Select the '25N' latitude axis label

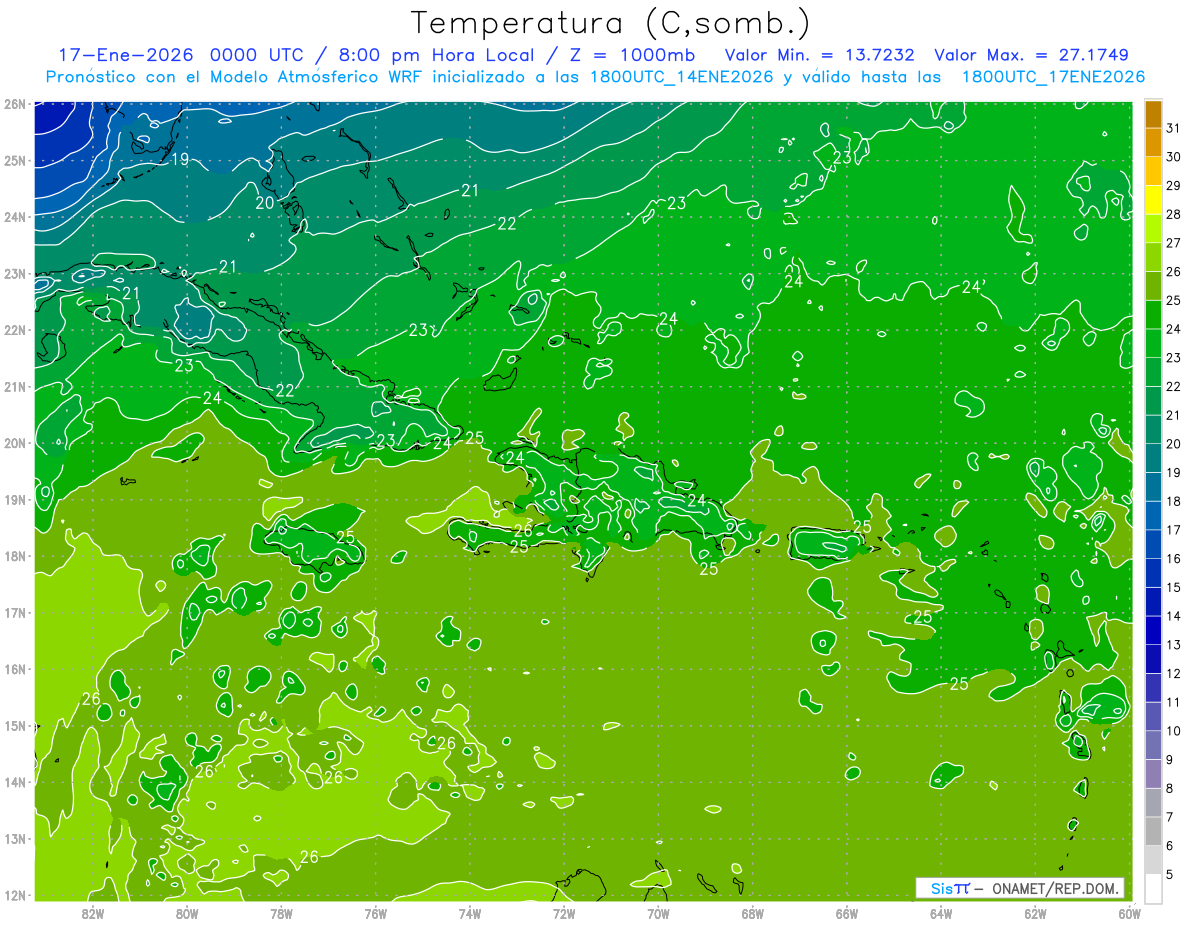pyautogui.click(x=14, y=160)
